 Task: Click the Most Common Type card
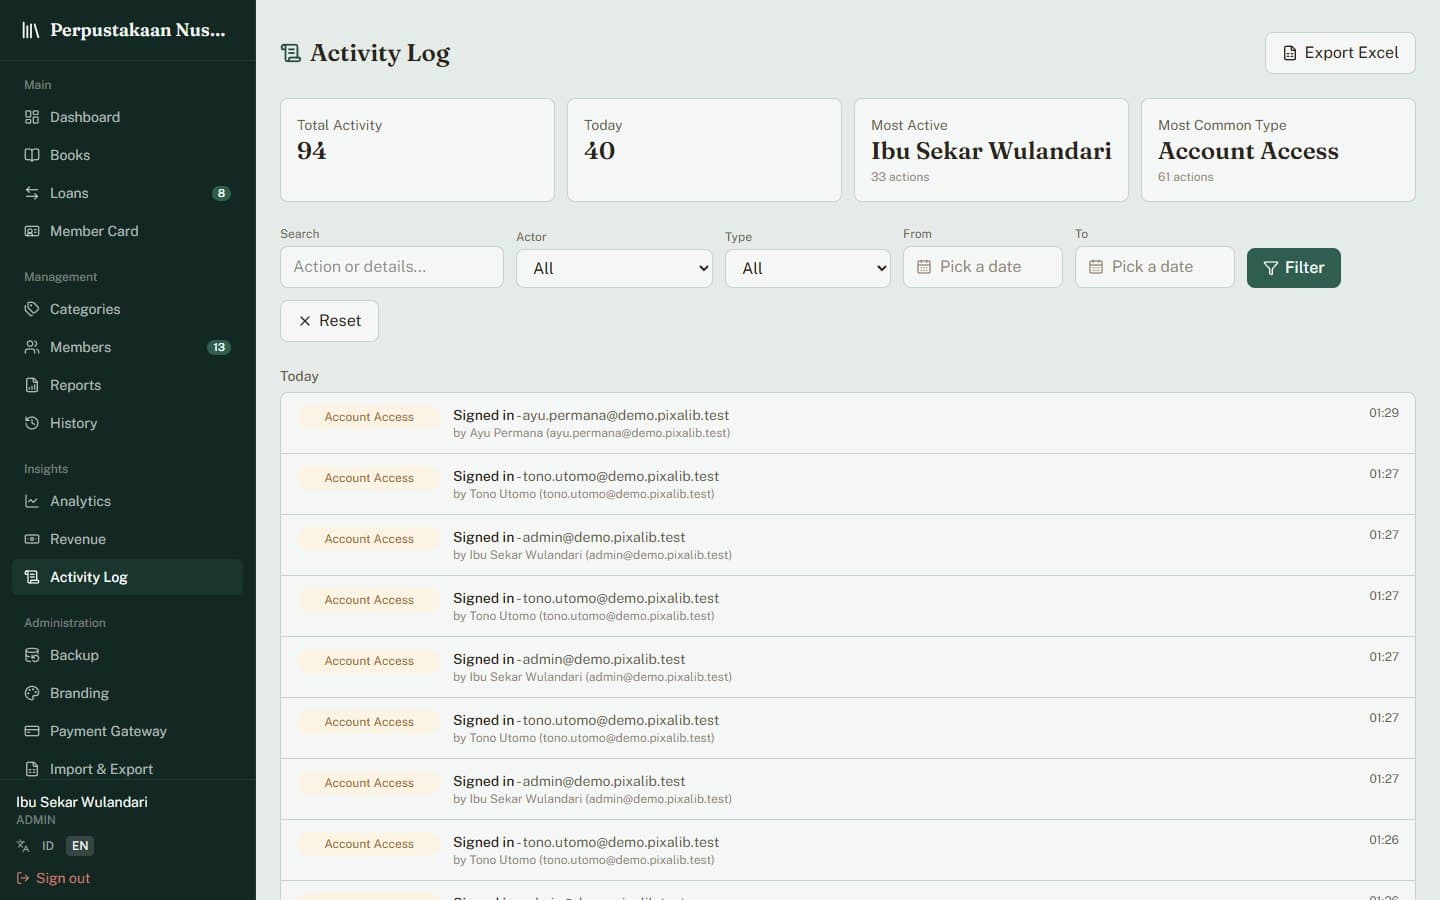(1278, 150)
